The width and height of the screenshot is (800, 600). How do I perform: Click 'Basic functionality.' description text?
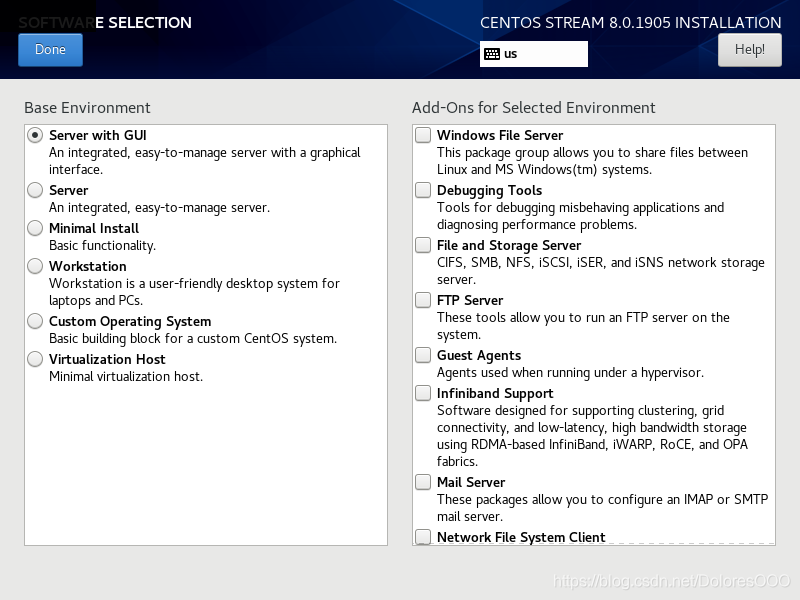click(x=103, y=245)
